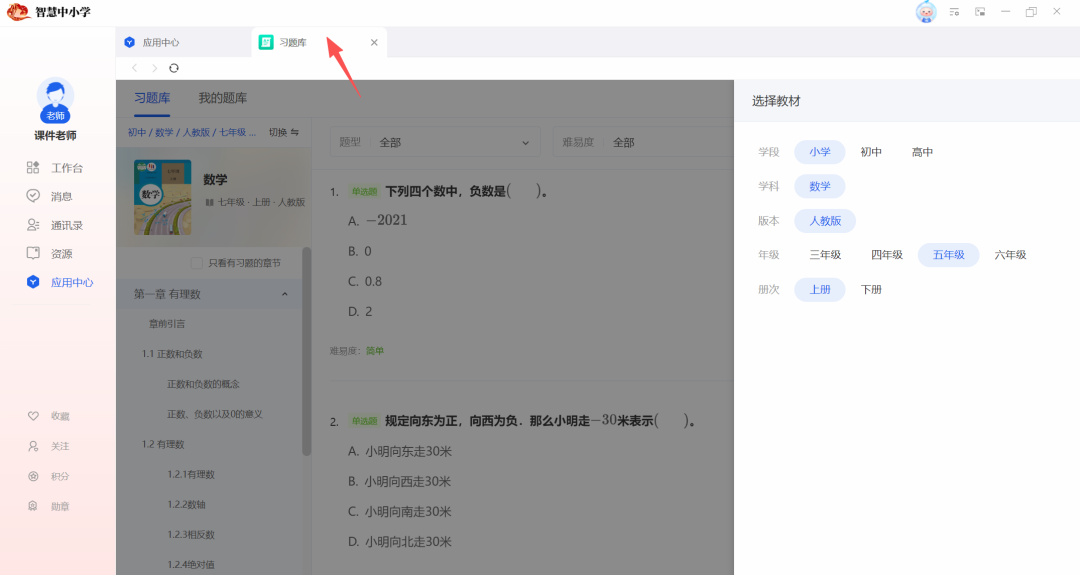
Task: Switch to 应用中心 browser tab
Action: coord(160,43)
